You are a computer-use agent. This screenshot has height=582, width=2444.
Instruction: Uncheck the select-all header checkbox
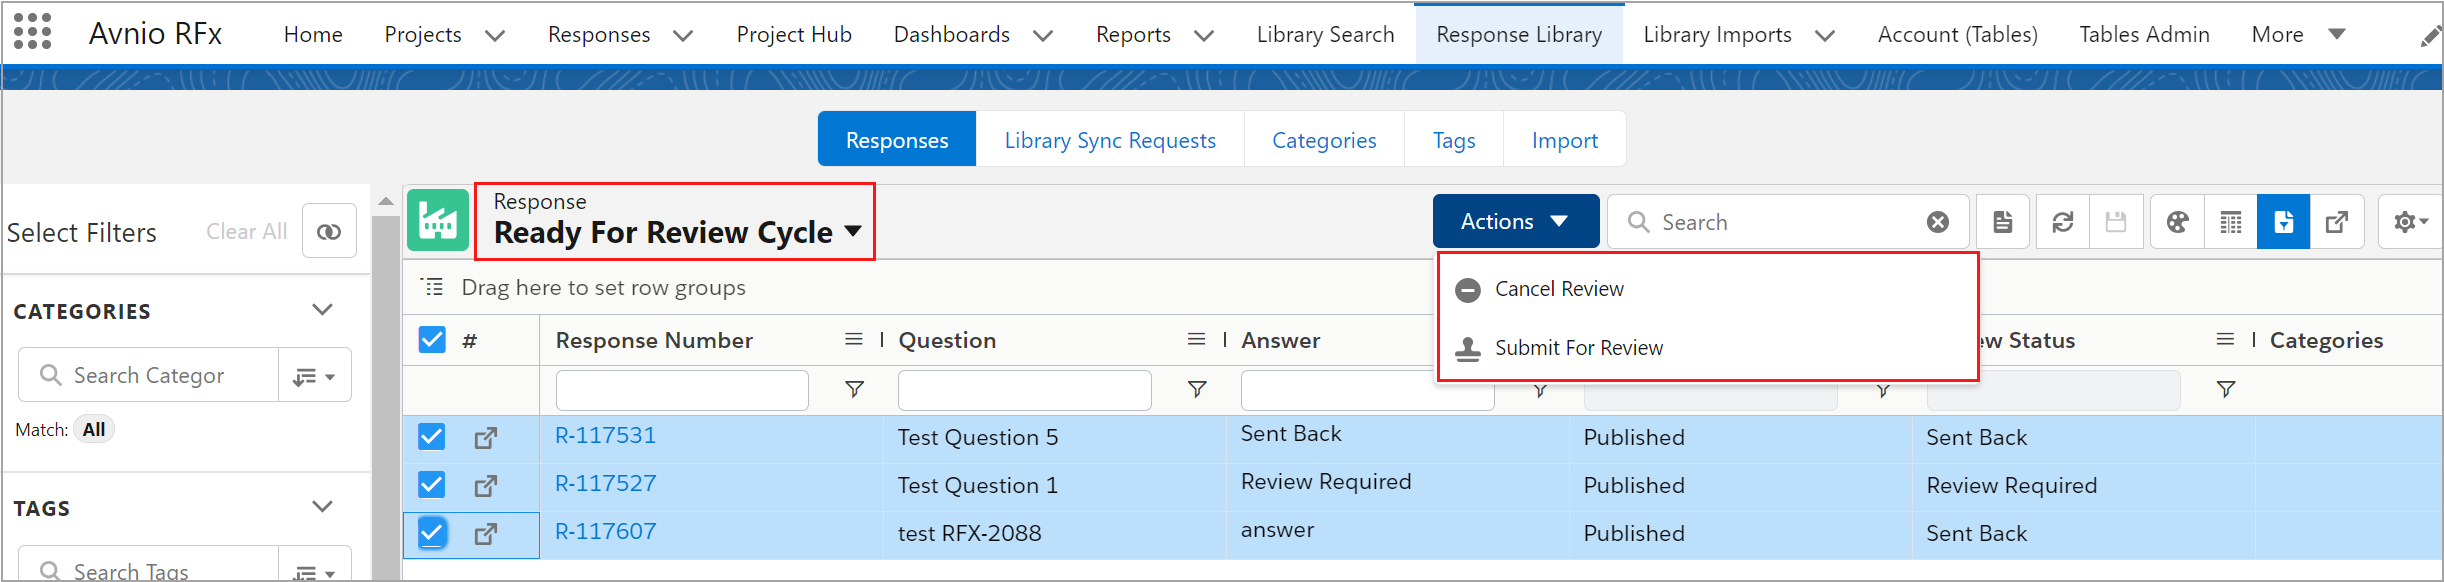(x=432, y=340)
